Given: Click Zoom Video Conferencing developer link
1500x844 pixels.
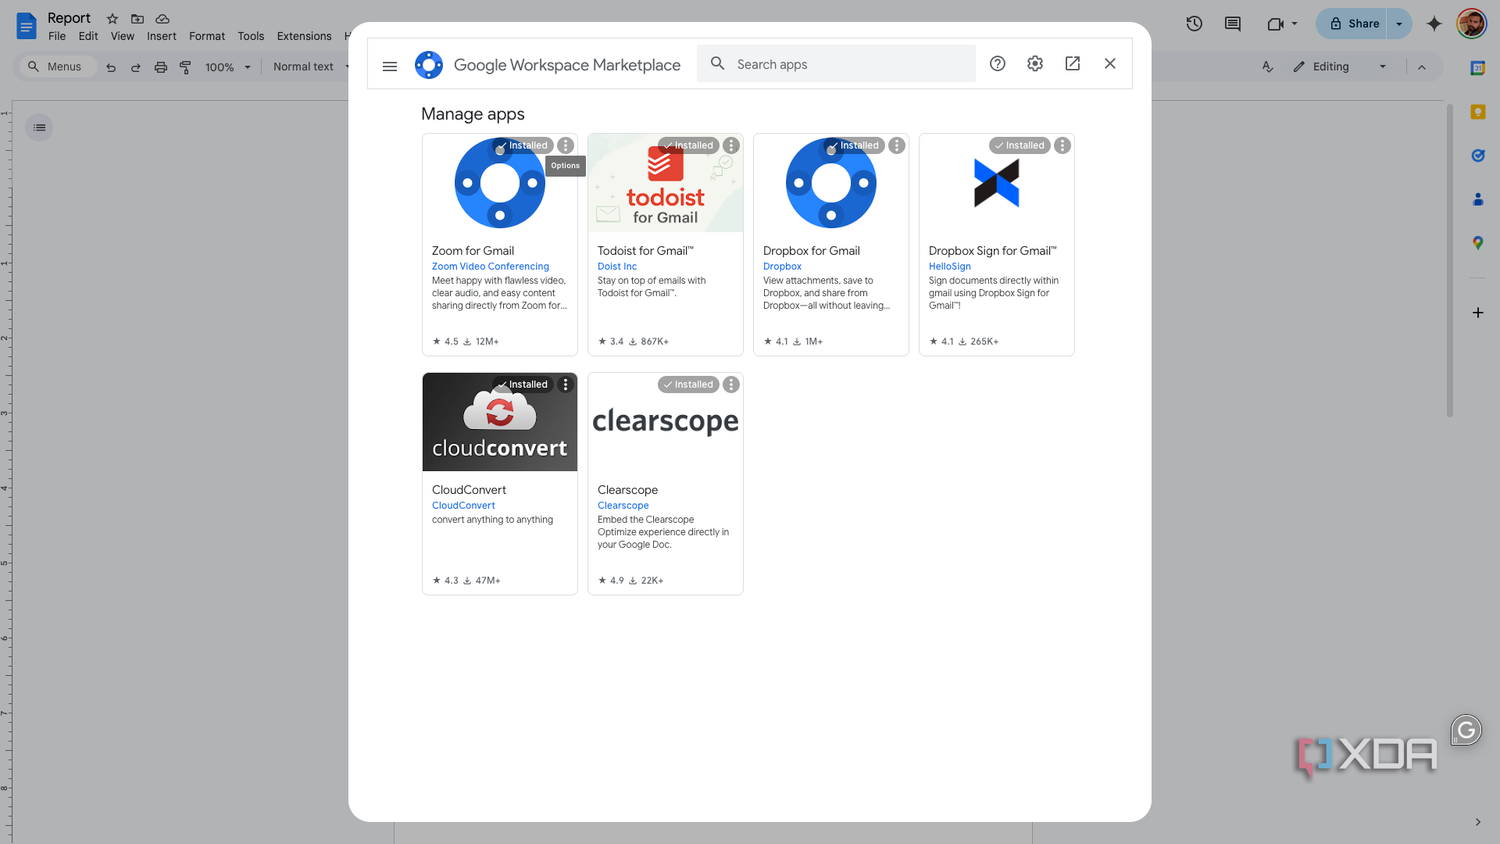Looking at the screenshot, I should (x=490, y=267).
